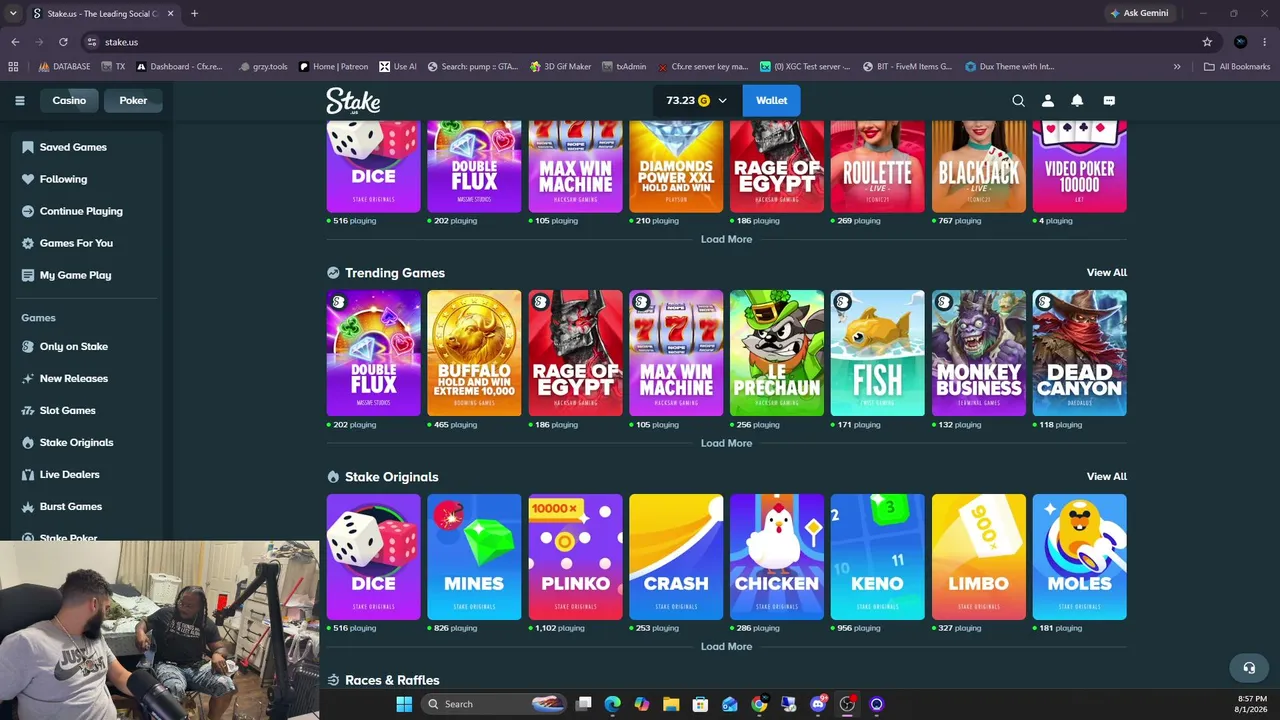Open the Use AI bookmark
This screenshot has width=1280, height=720.
(x=398, y=67)
